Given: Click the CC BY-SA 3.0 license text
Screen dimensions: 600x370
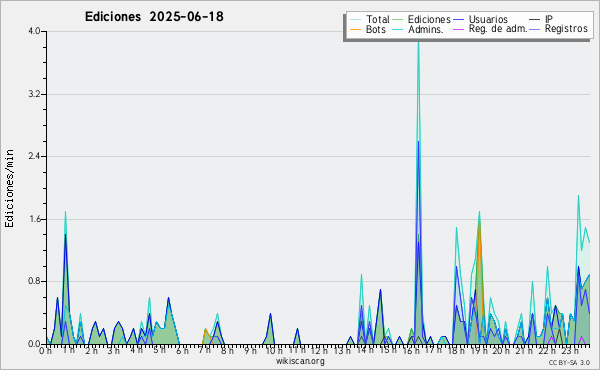Looking at the screenshot, I should [x=569, y=363].
